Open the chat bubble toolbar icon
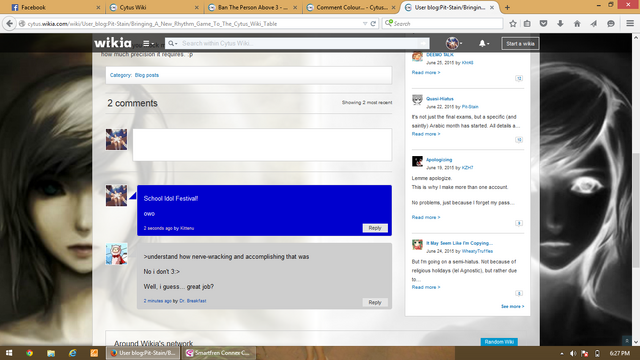The width and height of the screenshot is (640, 360). [x=610, y=24]
